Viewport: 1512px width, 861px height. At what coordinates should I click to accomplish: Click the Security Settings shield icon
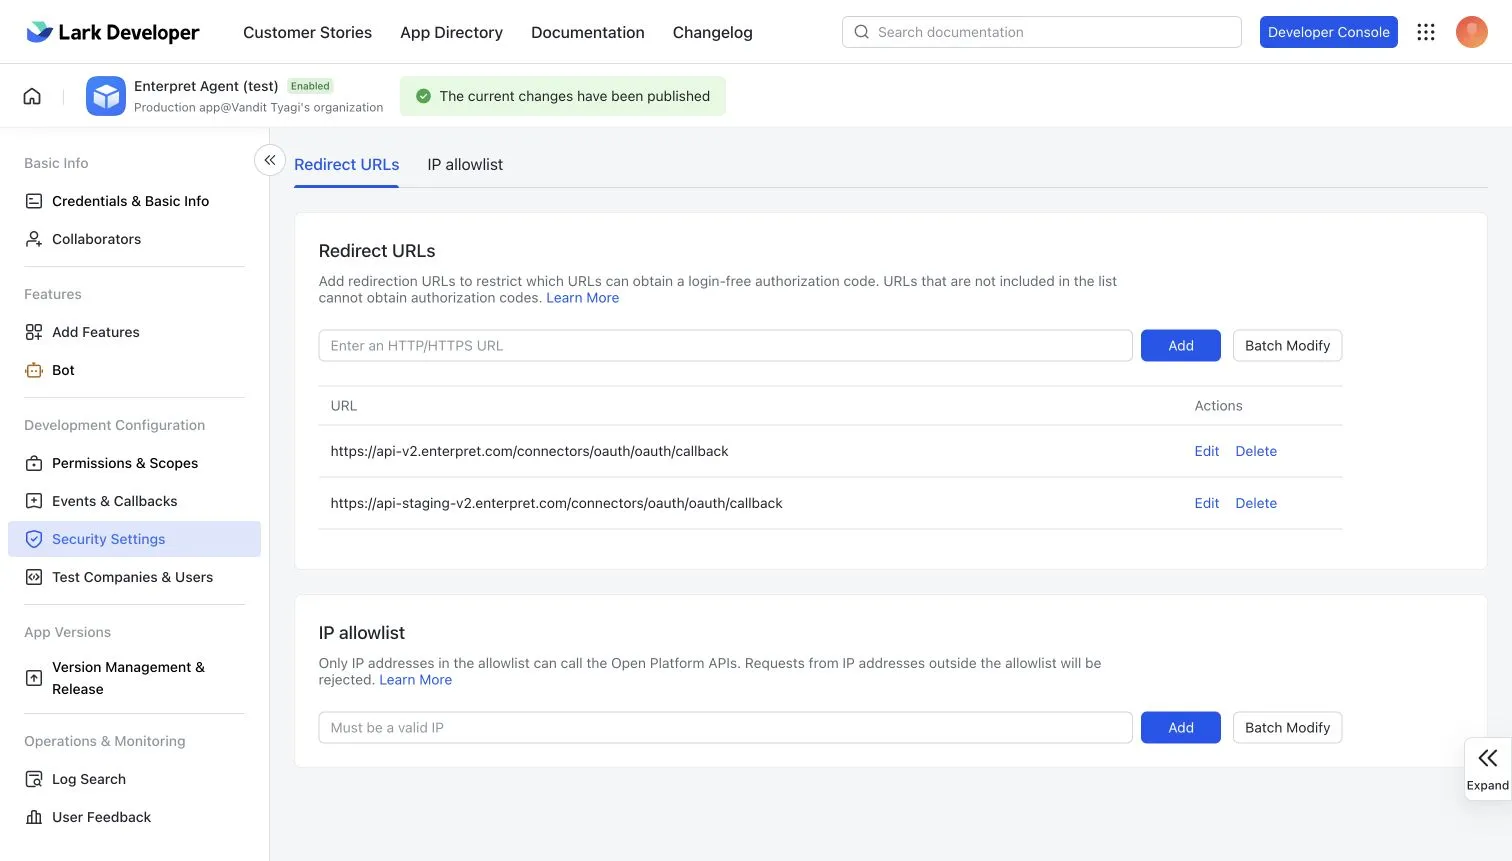[x=34, y=539]
